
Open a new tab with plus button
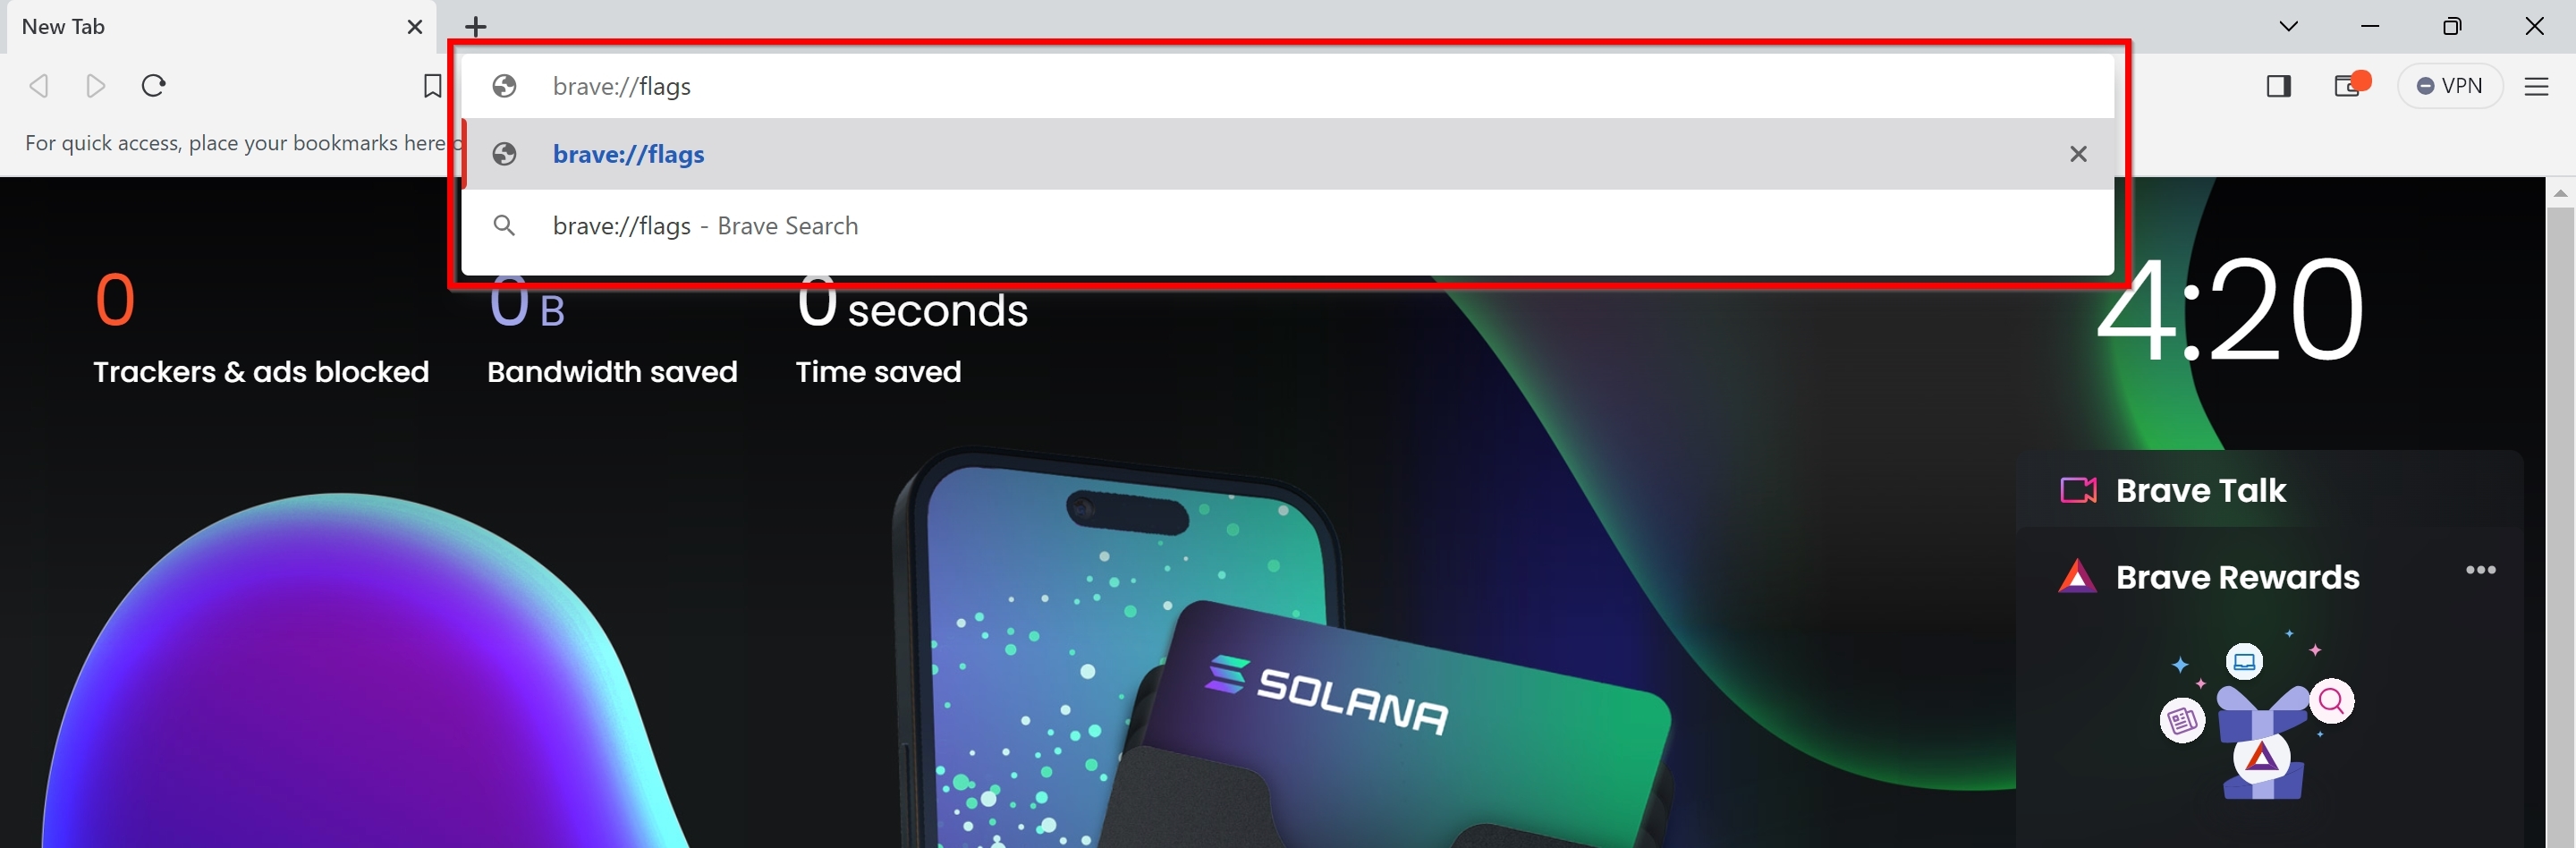(x=476, y=27)
